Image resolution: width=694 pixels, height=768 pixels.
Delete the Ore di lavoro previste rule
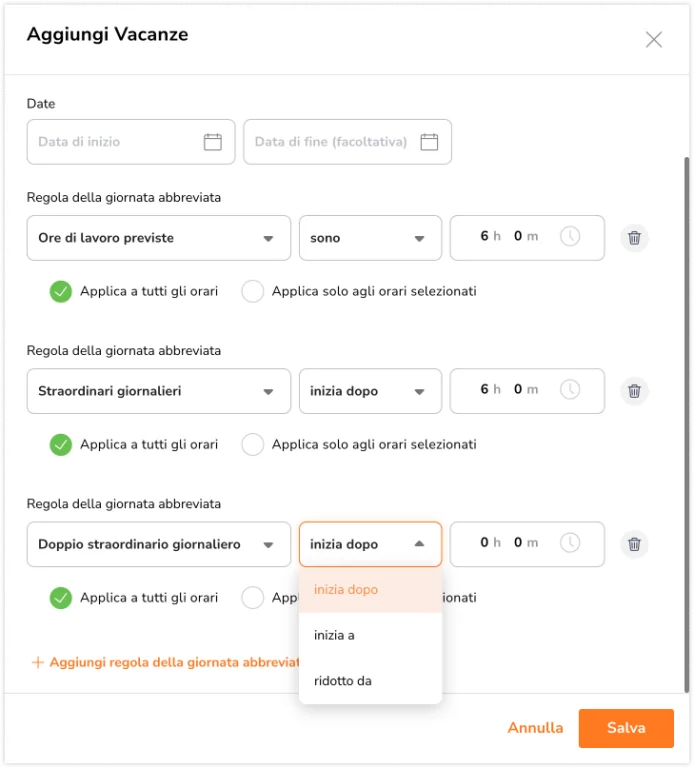[x=634, y=238]
